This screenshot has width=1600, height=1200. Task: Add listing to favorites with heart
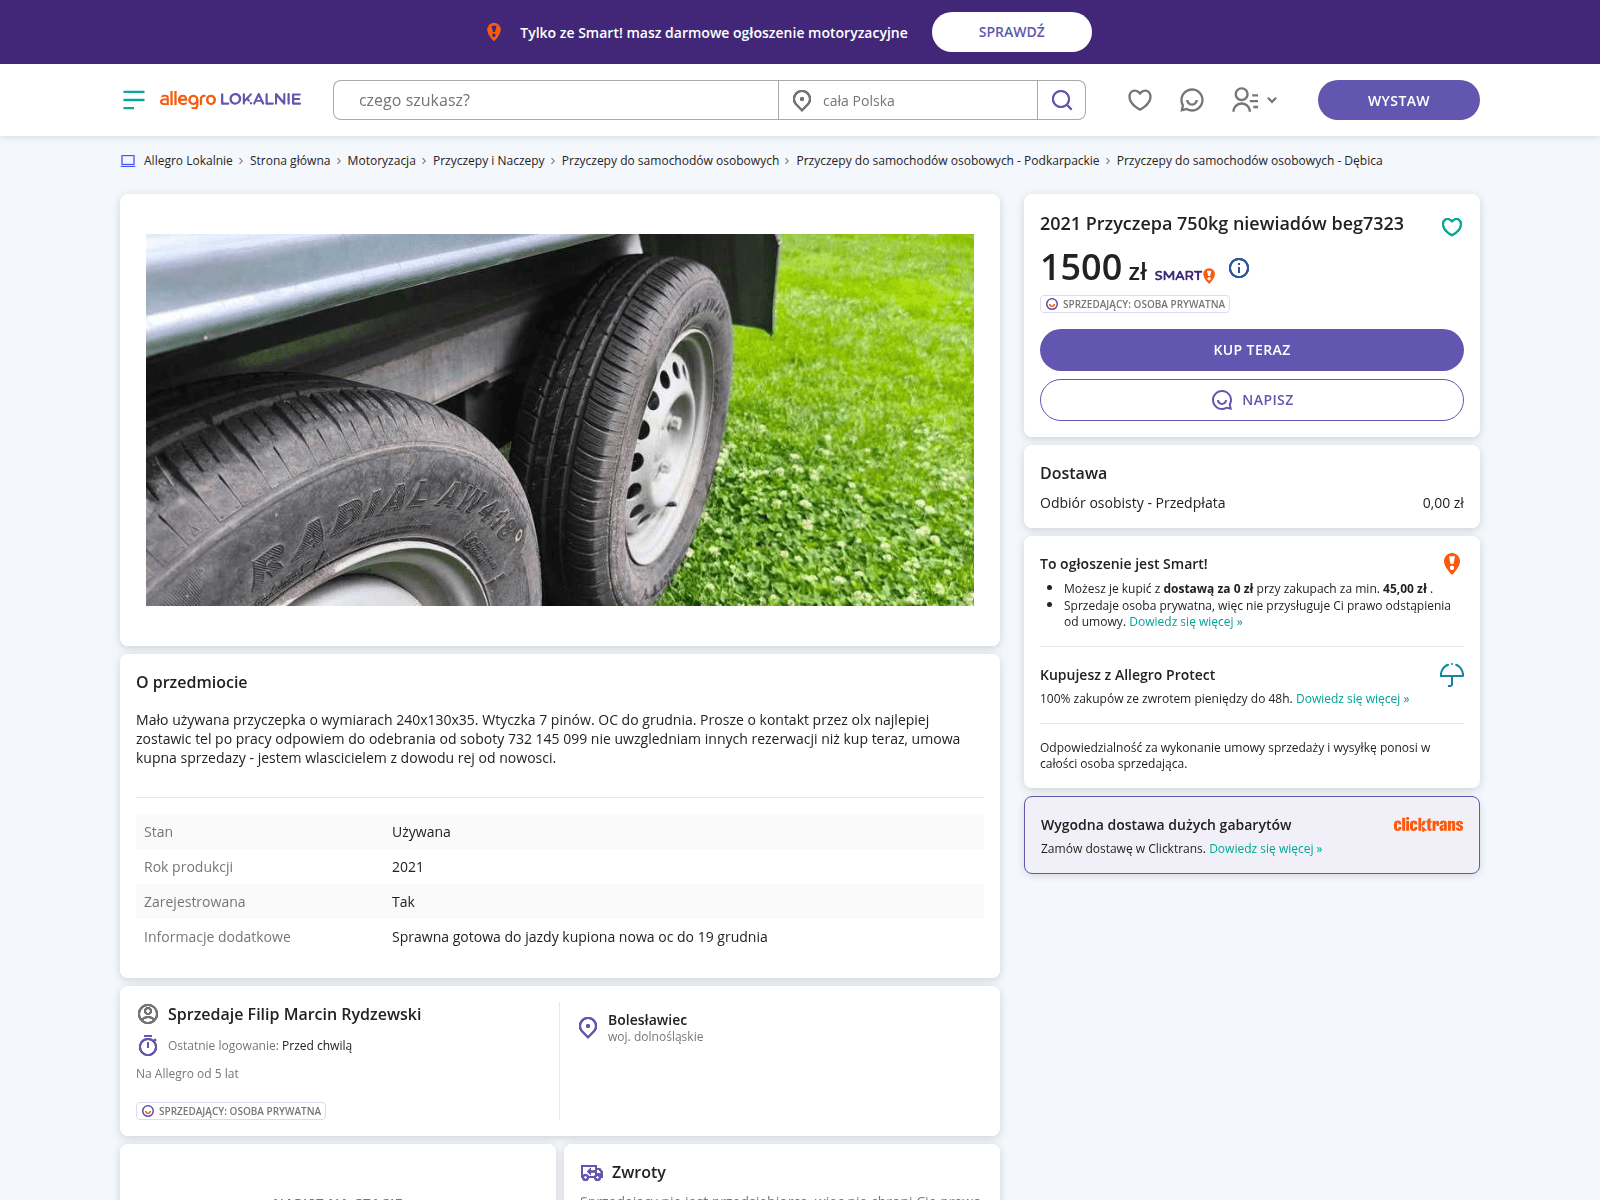(1452, 227)
